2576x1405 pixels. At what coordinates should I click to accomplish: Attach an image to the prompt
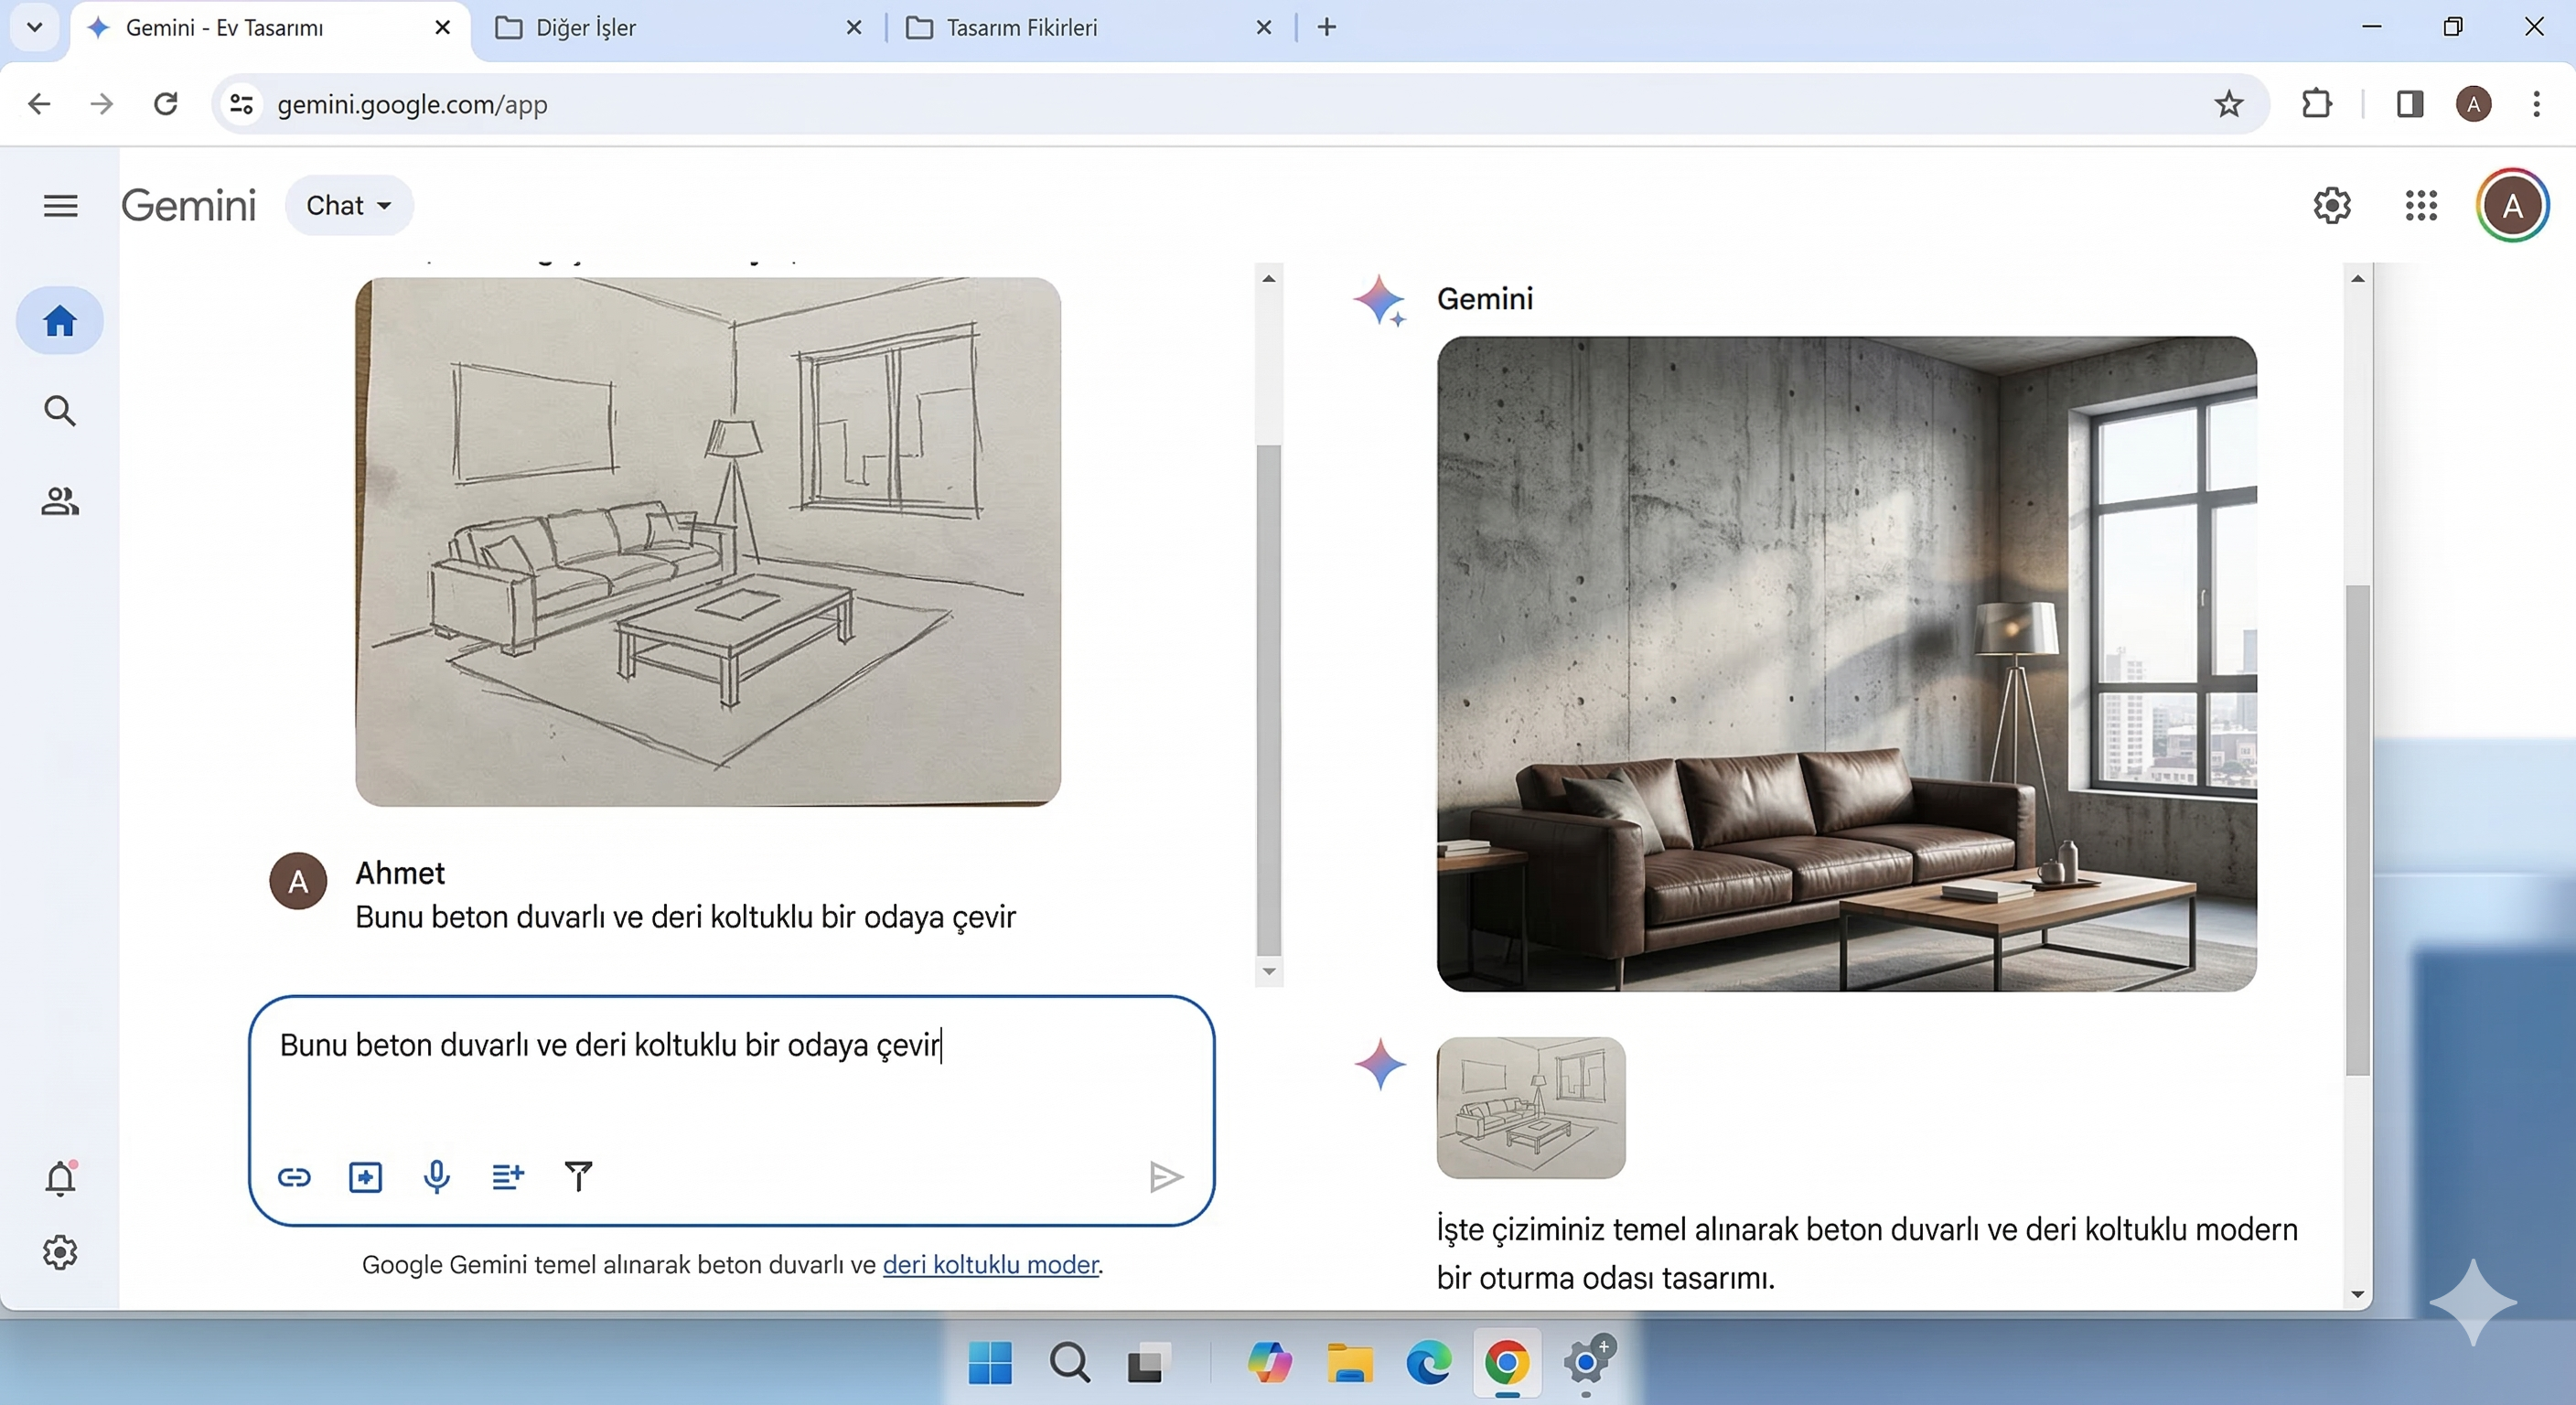point(366,1177)
